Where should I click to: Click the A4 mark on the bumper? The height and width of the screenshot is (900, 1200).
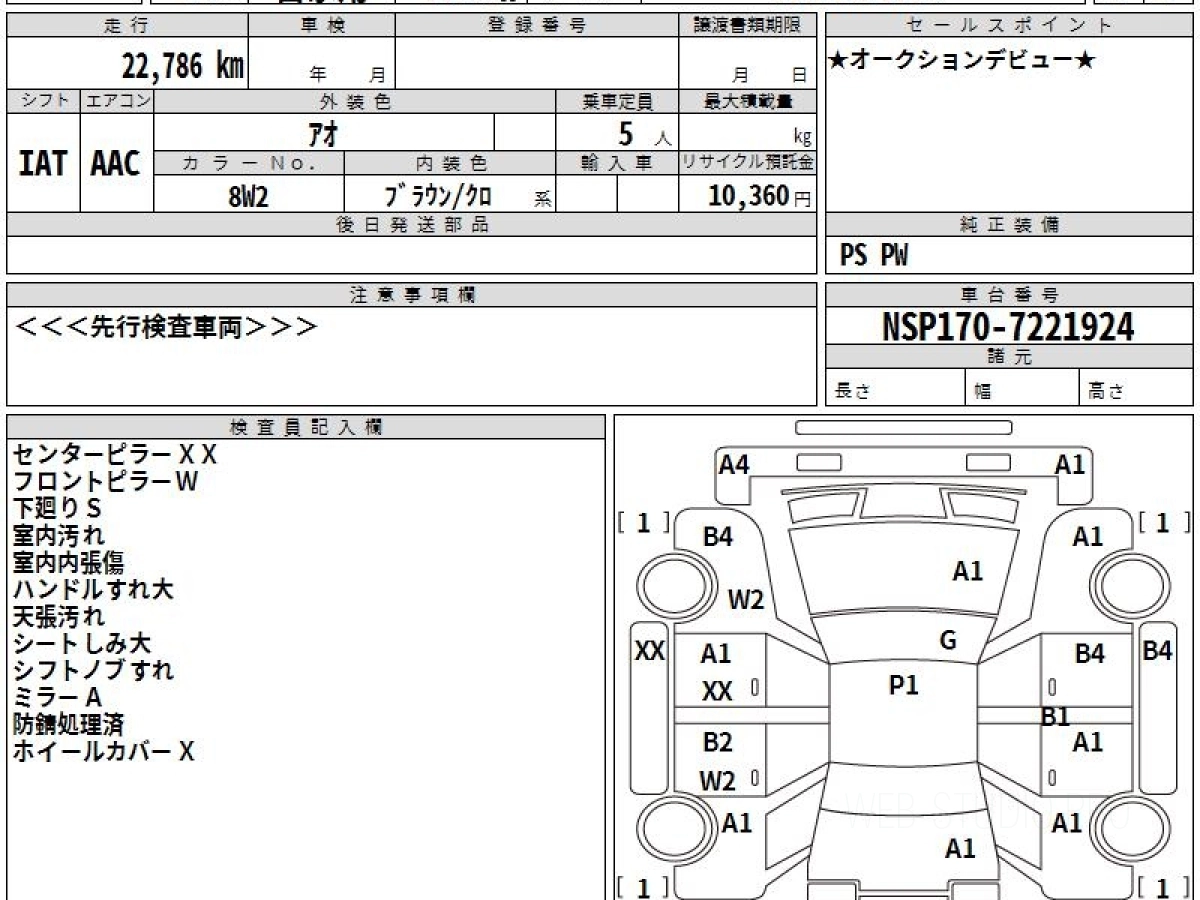[x=735, y=464]
